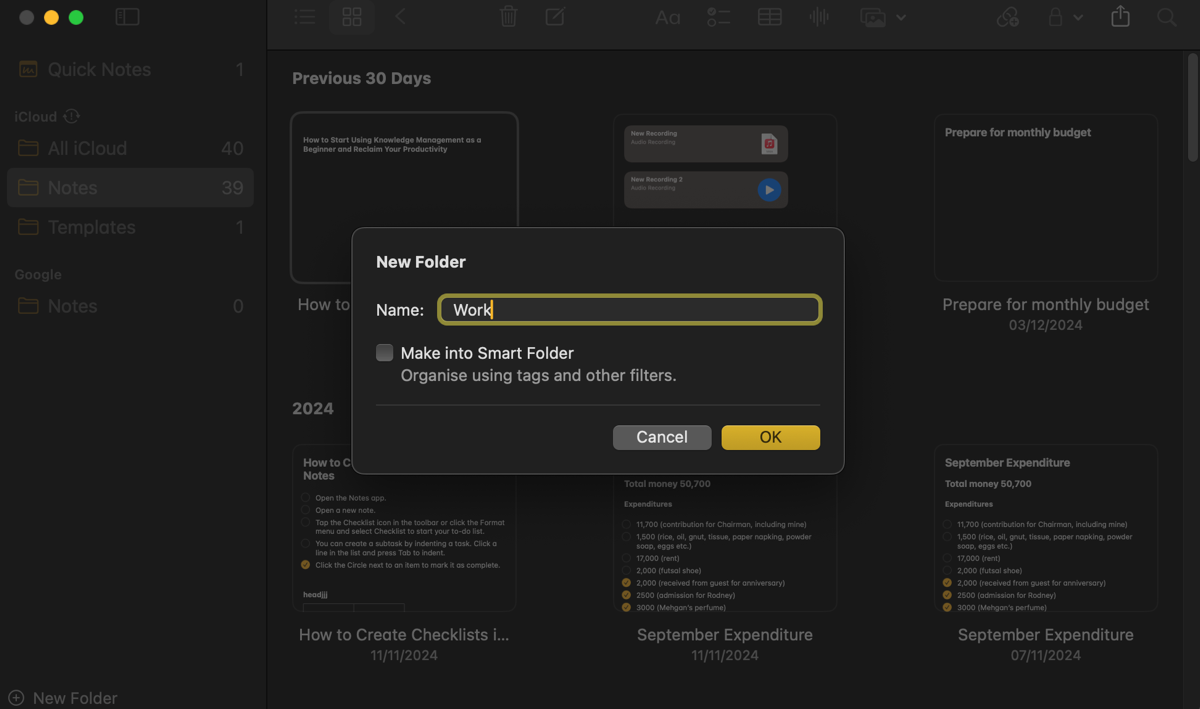Open the Aa text format options
Image resolution: width=1200 pixels, height=709 pixels.
click(x=668, y=17)
